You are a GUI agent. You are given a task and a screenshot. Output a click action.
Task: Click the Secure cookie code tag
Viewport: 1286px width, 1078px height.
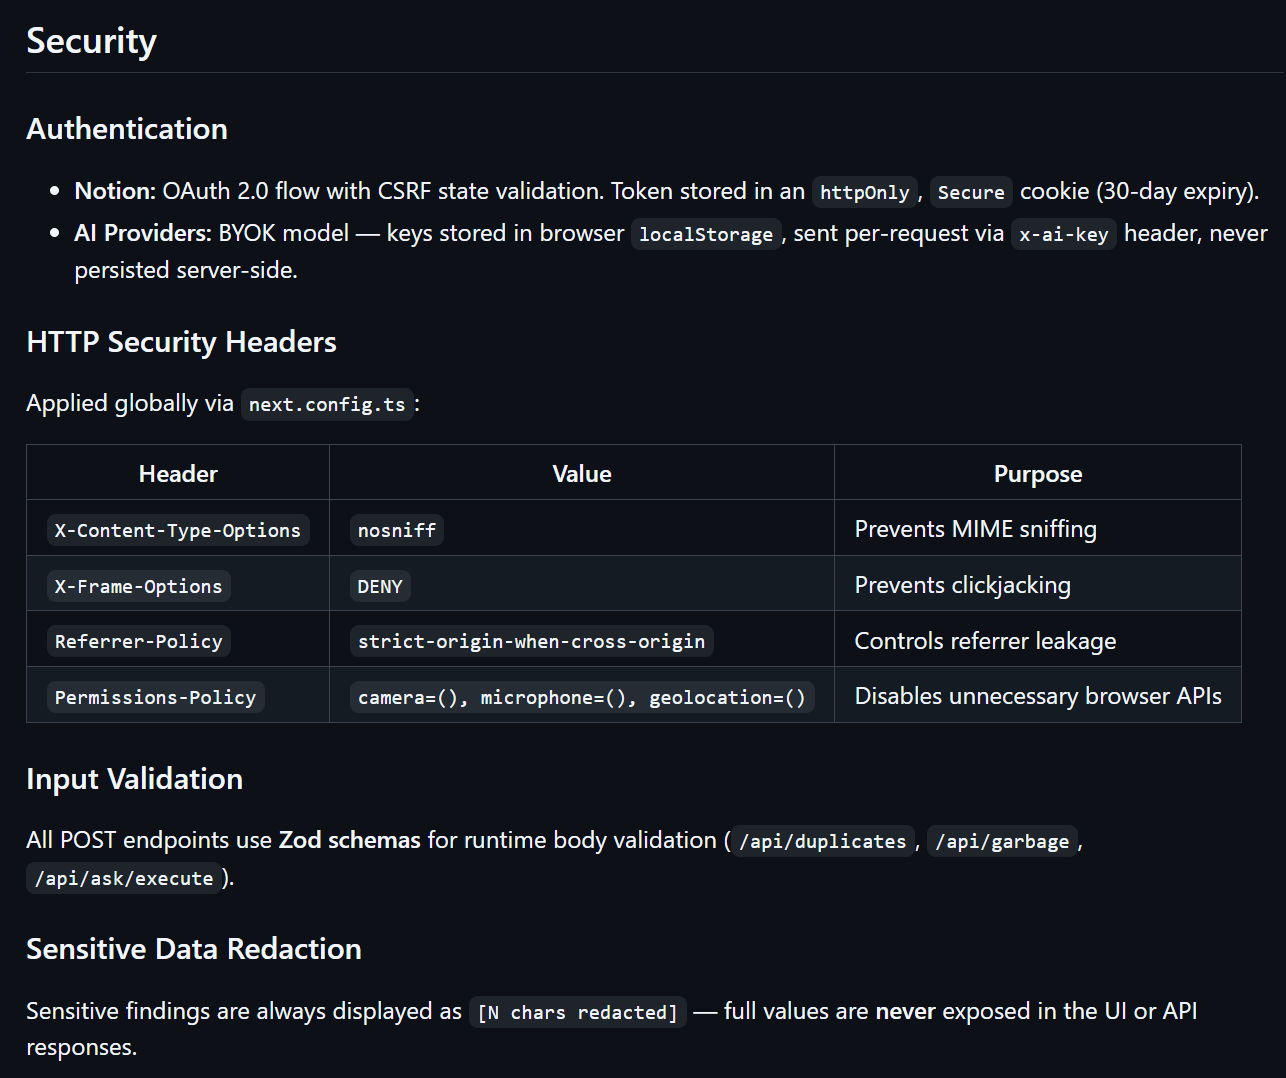pos(970,192)
